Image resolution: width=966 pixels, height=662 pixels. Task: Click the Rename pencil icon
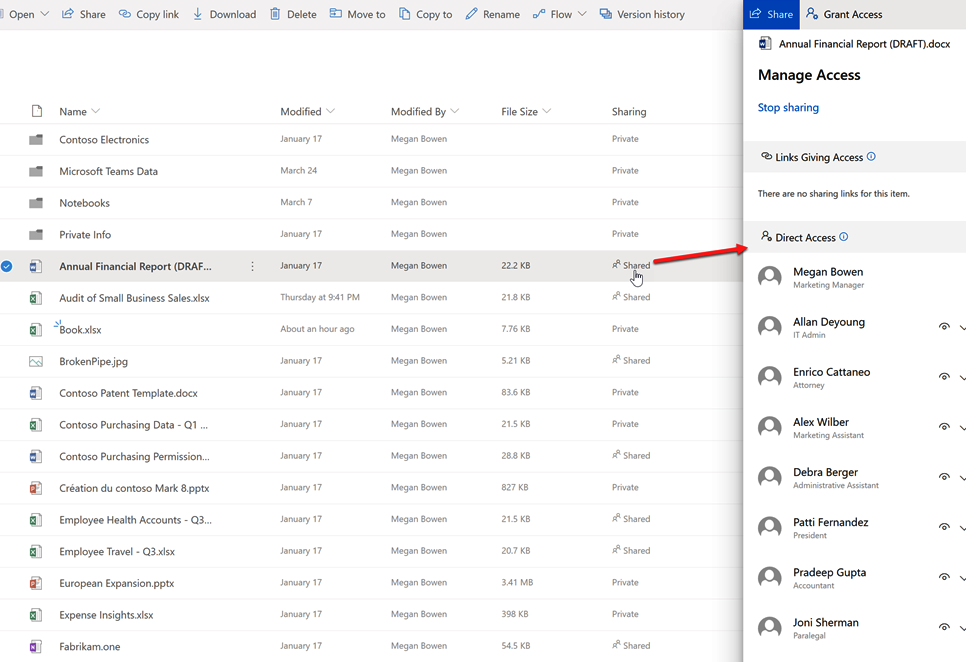click(x=471, y=14)
